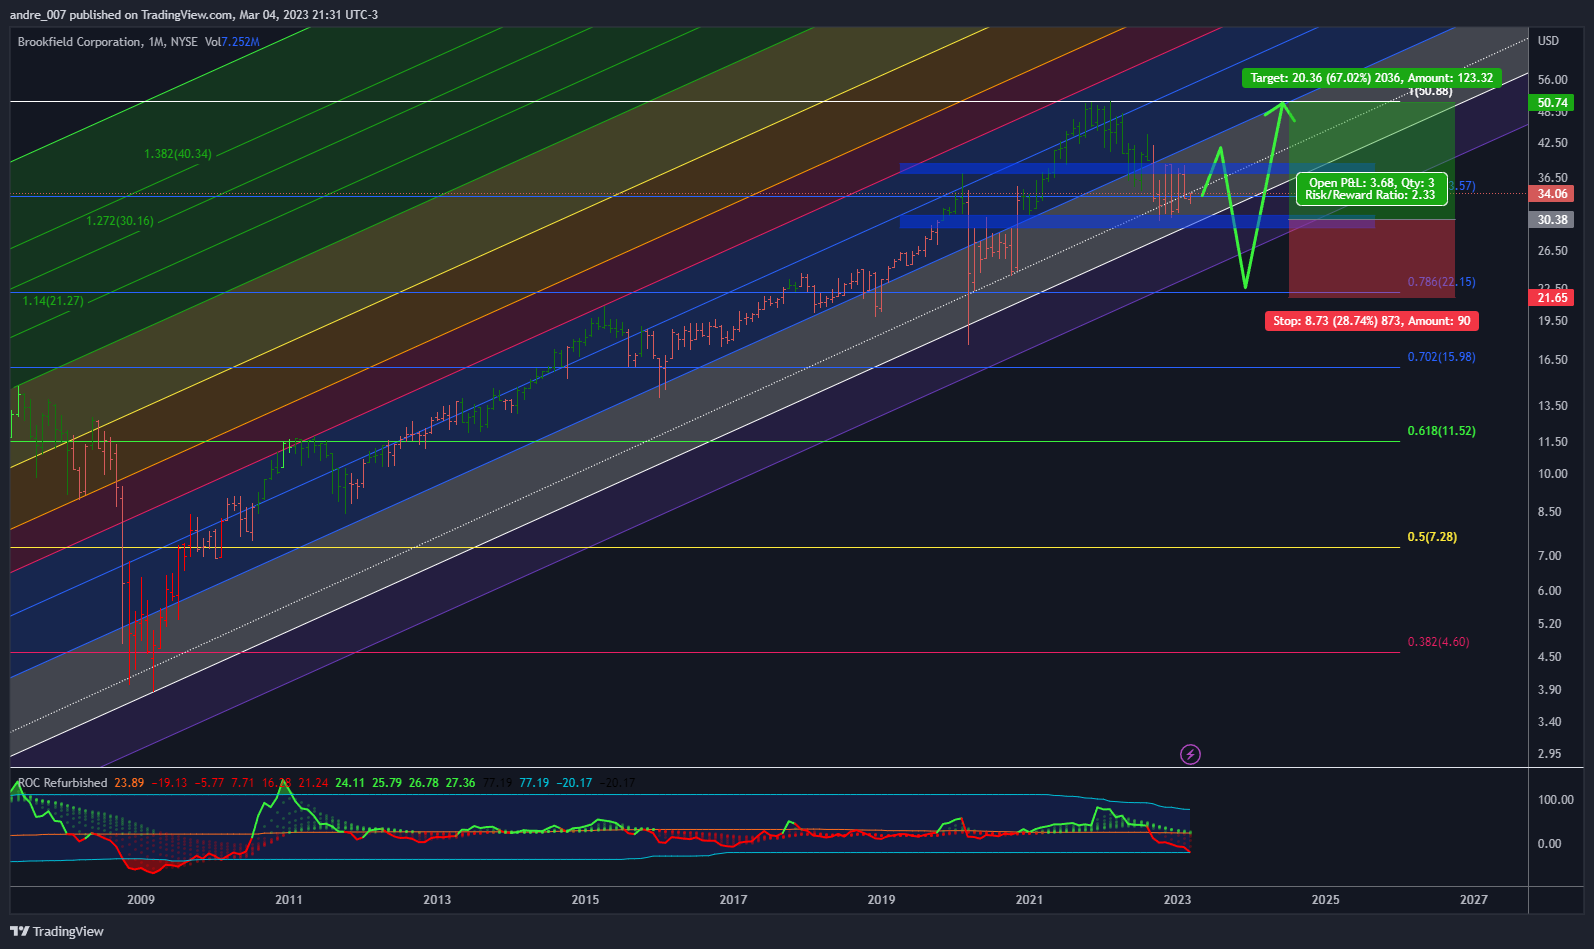Click the 1(50.88) Fibonacci level label
Viewport: 1594px width, 949px height.
[1431, 92]
